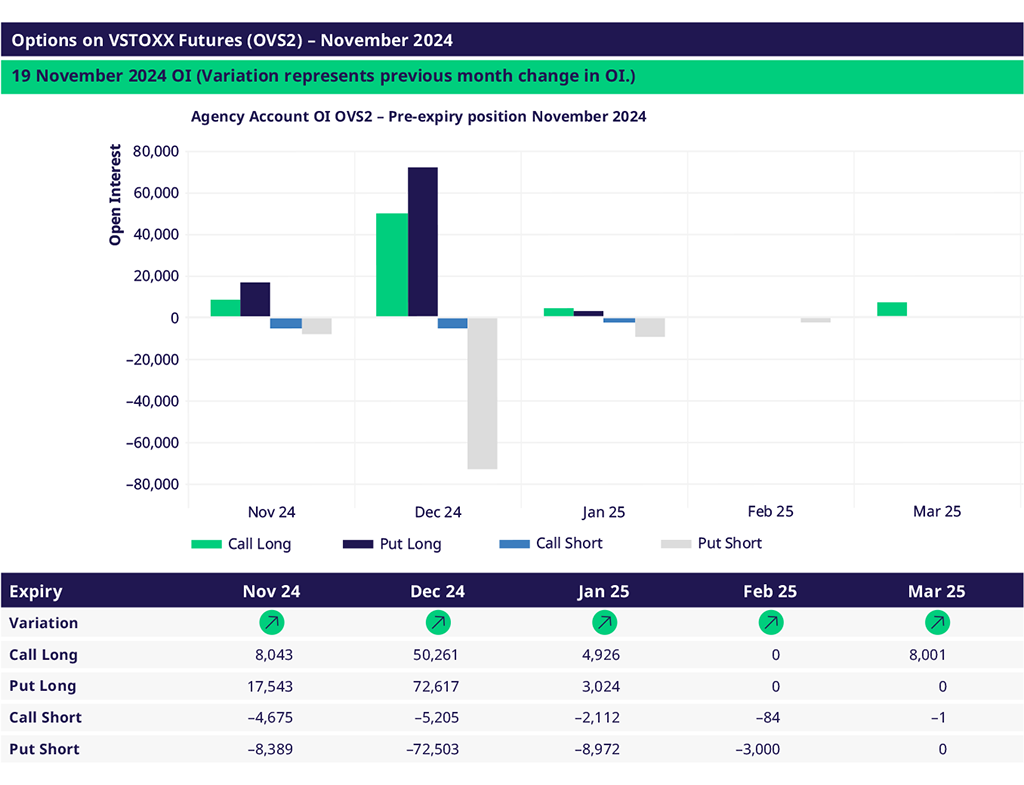Click the Jan 25 variation up-arrow icon
This screenshot has width=1024, height=785.
point(604,623)
